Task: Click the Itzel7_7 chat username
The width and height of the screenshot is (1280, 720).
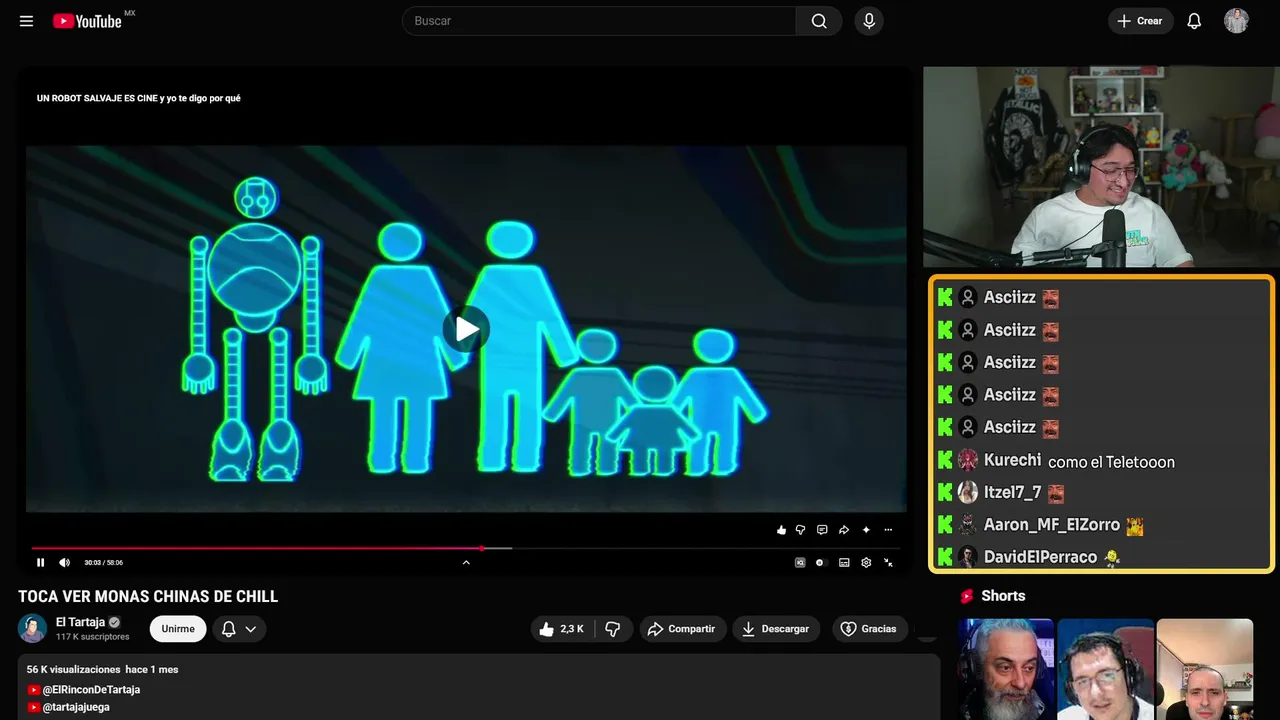Action: click(x=1012, y=492)
